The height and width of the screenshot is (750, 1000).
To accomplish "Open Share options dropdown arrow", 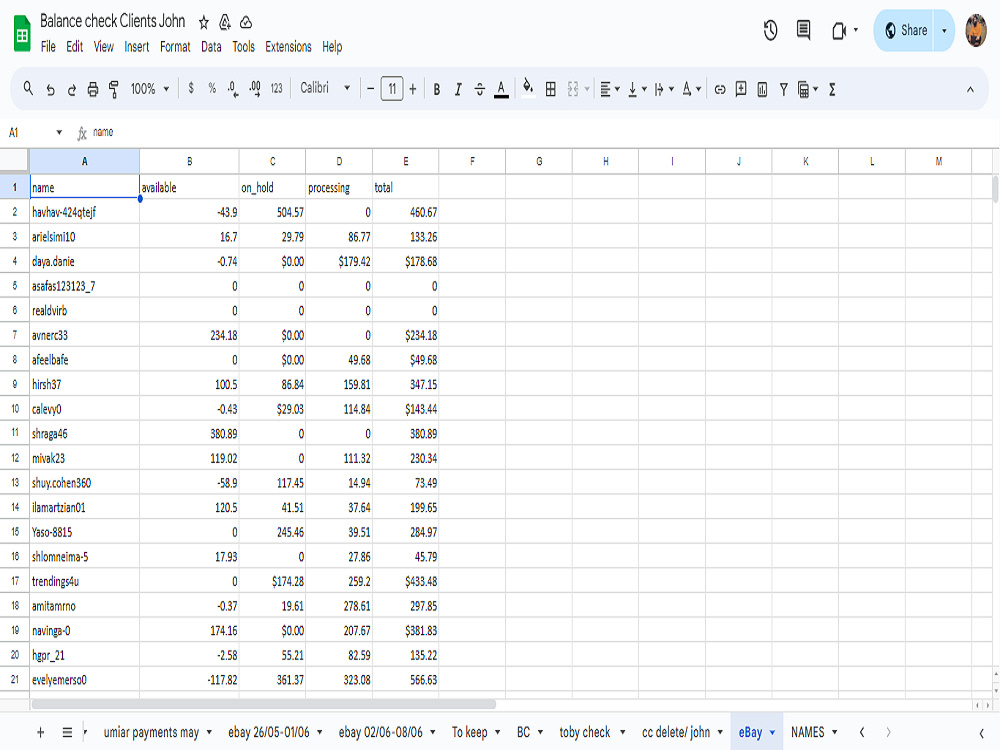I will click(x=944, y=30).
